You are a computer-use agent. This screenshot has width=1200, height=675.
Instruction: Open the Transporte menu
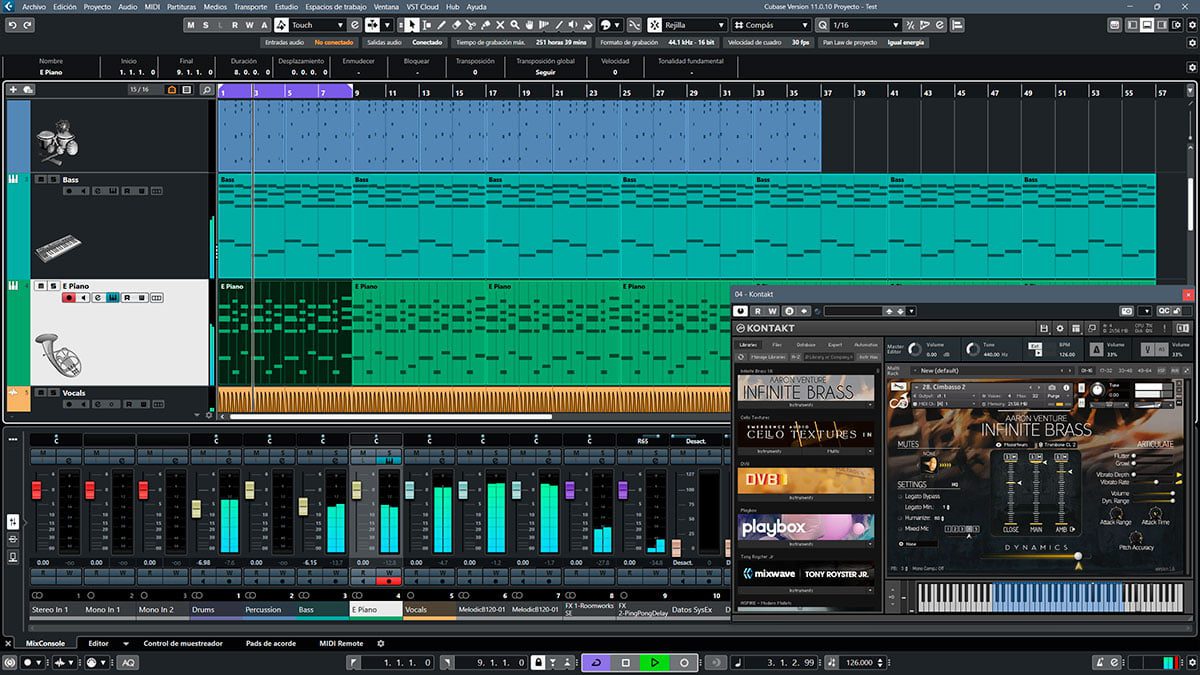[251, 6]
